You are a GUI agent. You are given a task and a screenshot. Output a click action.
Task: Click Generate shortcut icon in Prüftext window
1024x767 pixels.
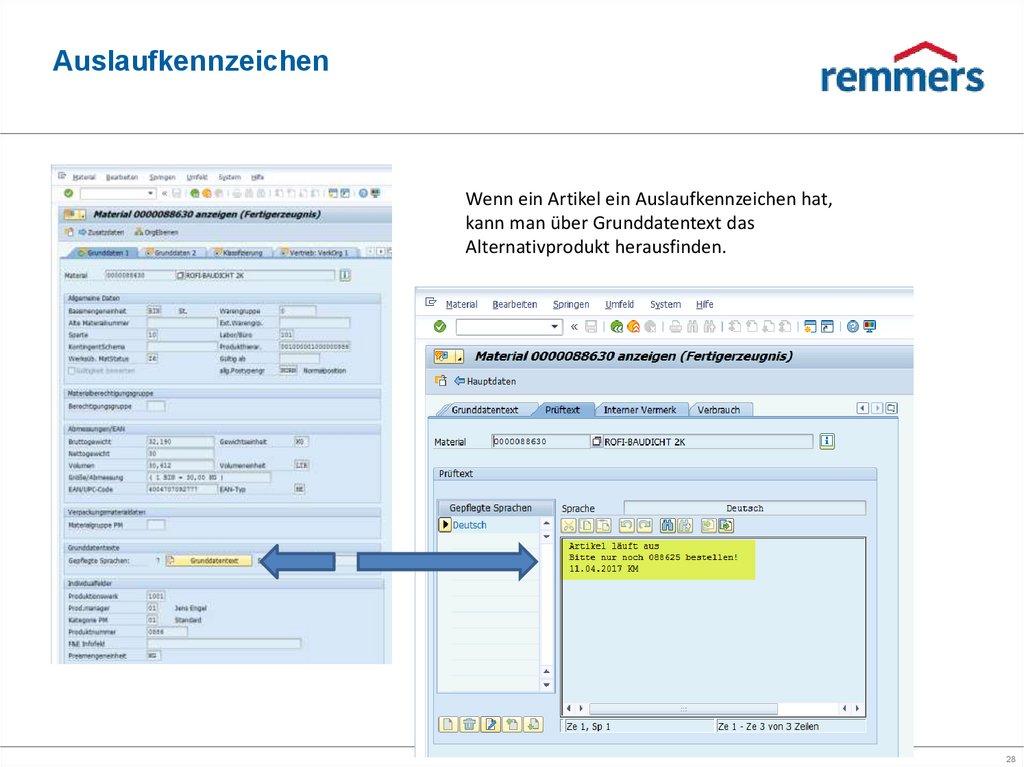[827, 326]
